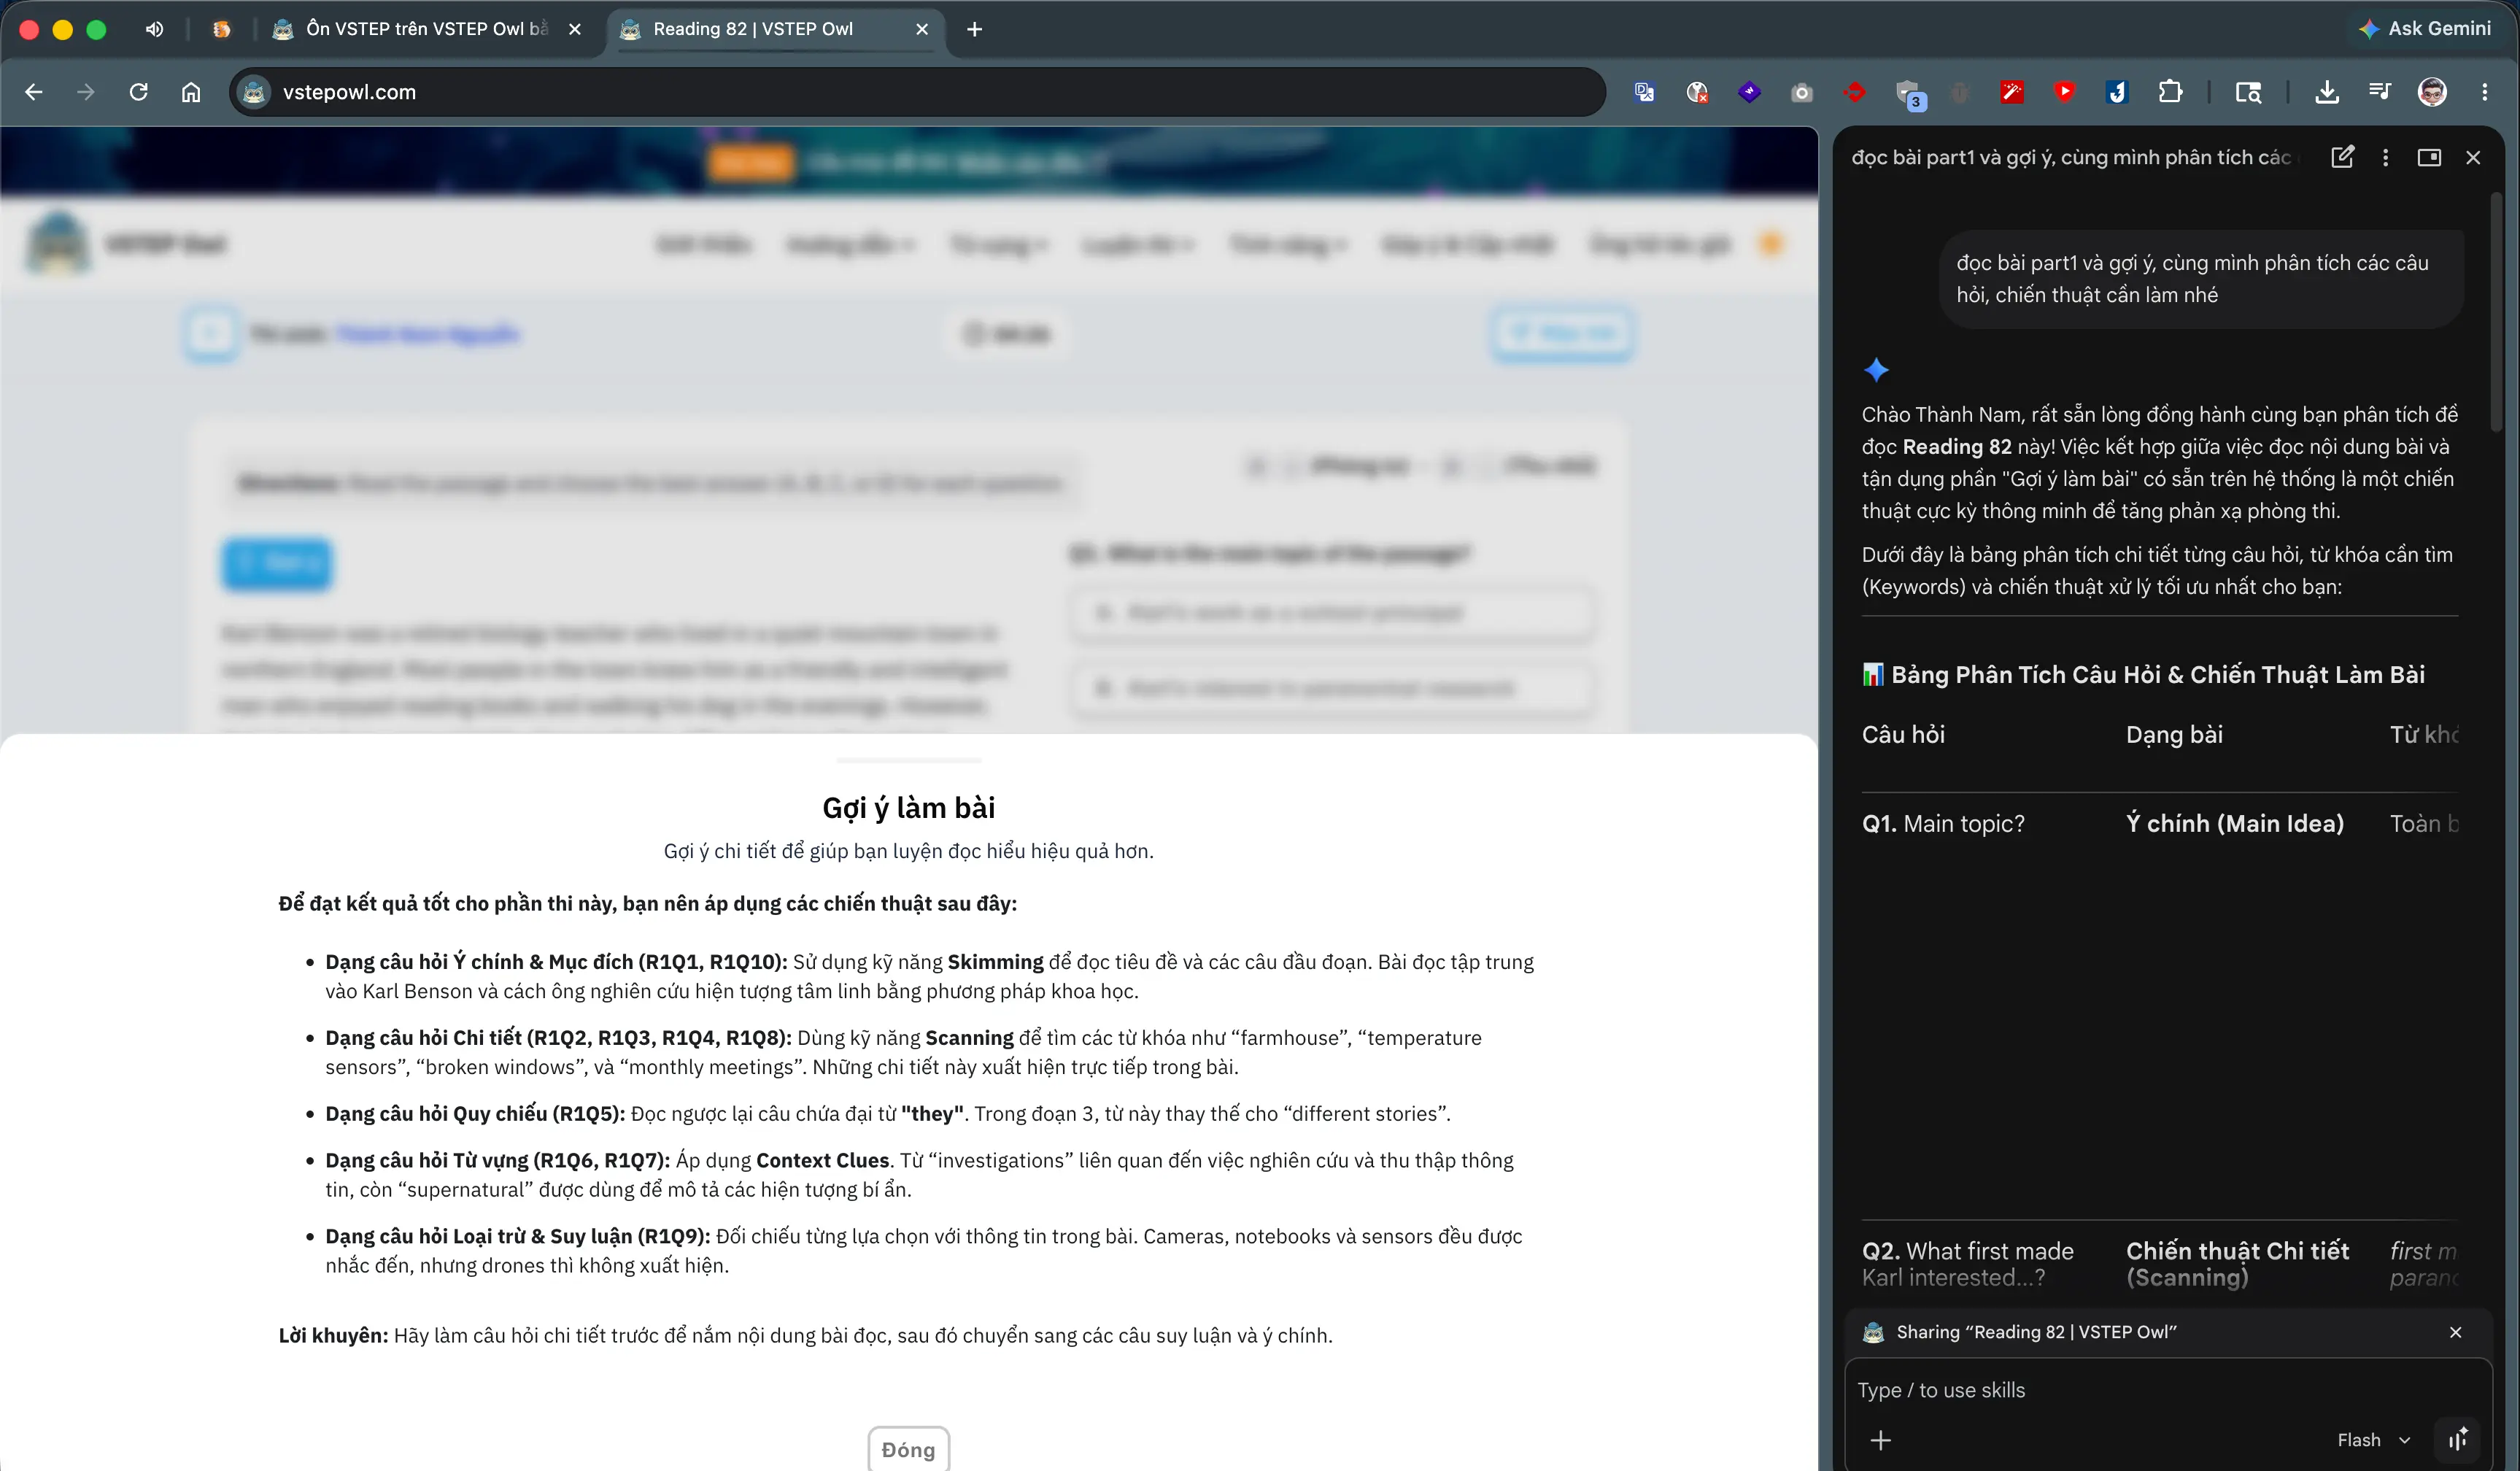
Task: Open the translate extension with letter D
Action: [1644, 92]
